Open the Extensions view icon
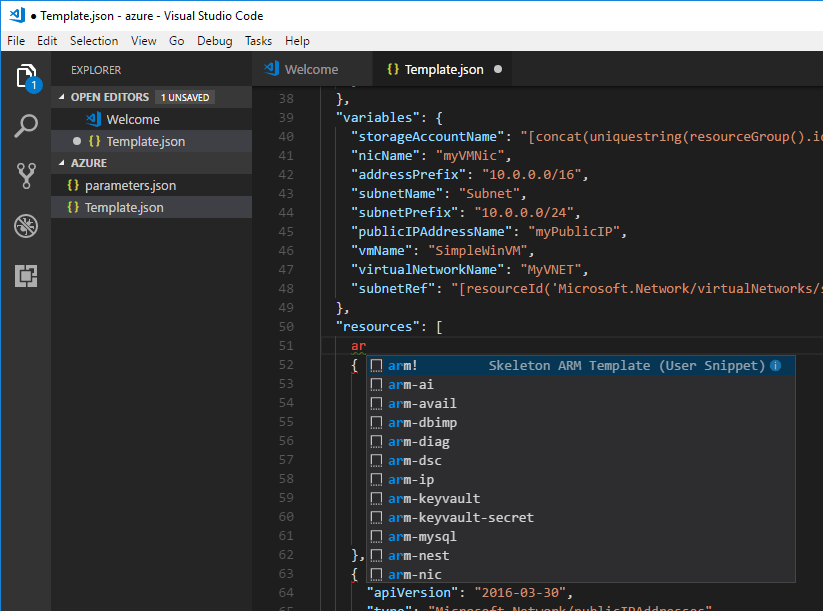Image resolution: width=823 pixels, height=611 pixels. pyautogui.click(x=26, y=276)
